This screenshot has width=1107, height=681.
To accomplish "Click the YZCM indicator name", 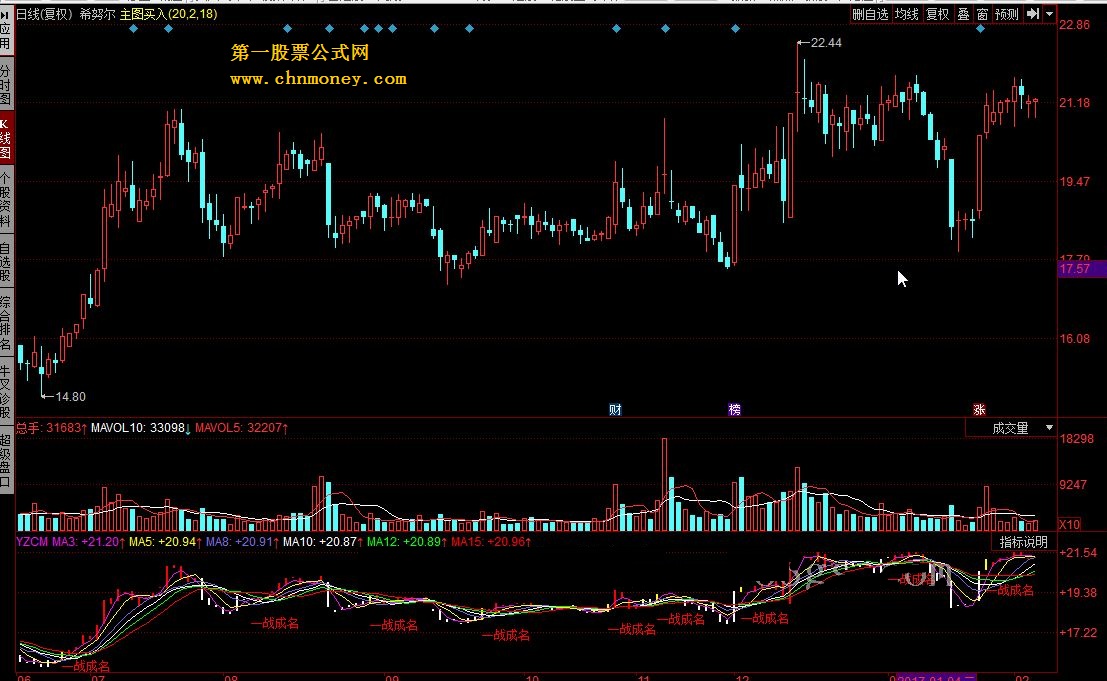I will pyautogui.click(x=32, y=542).
